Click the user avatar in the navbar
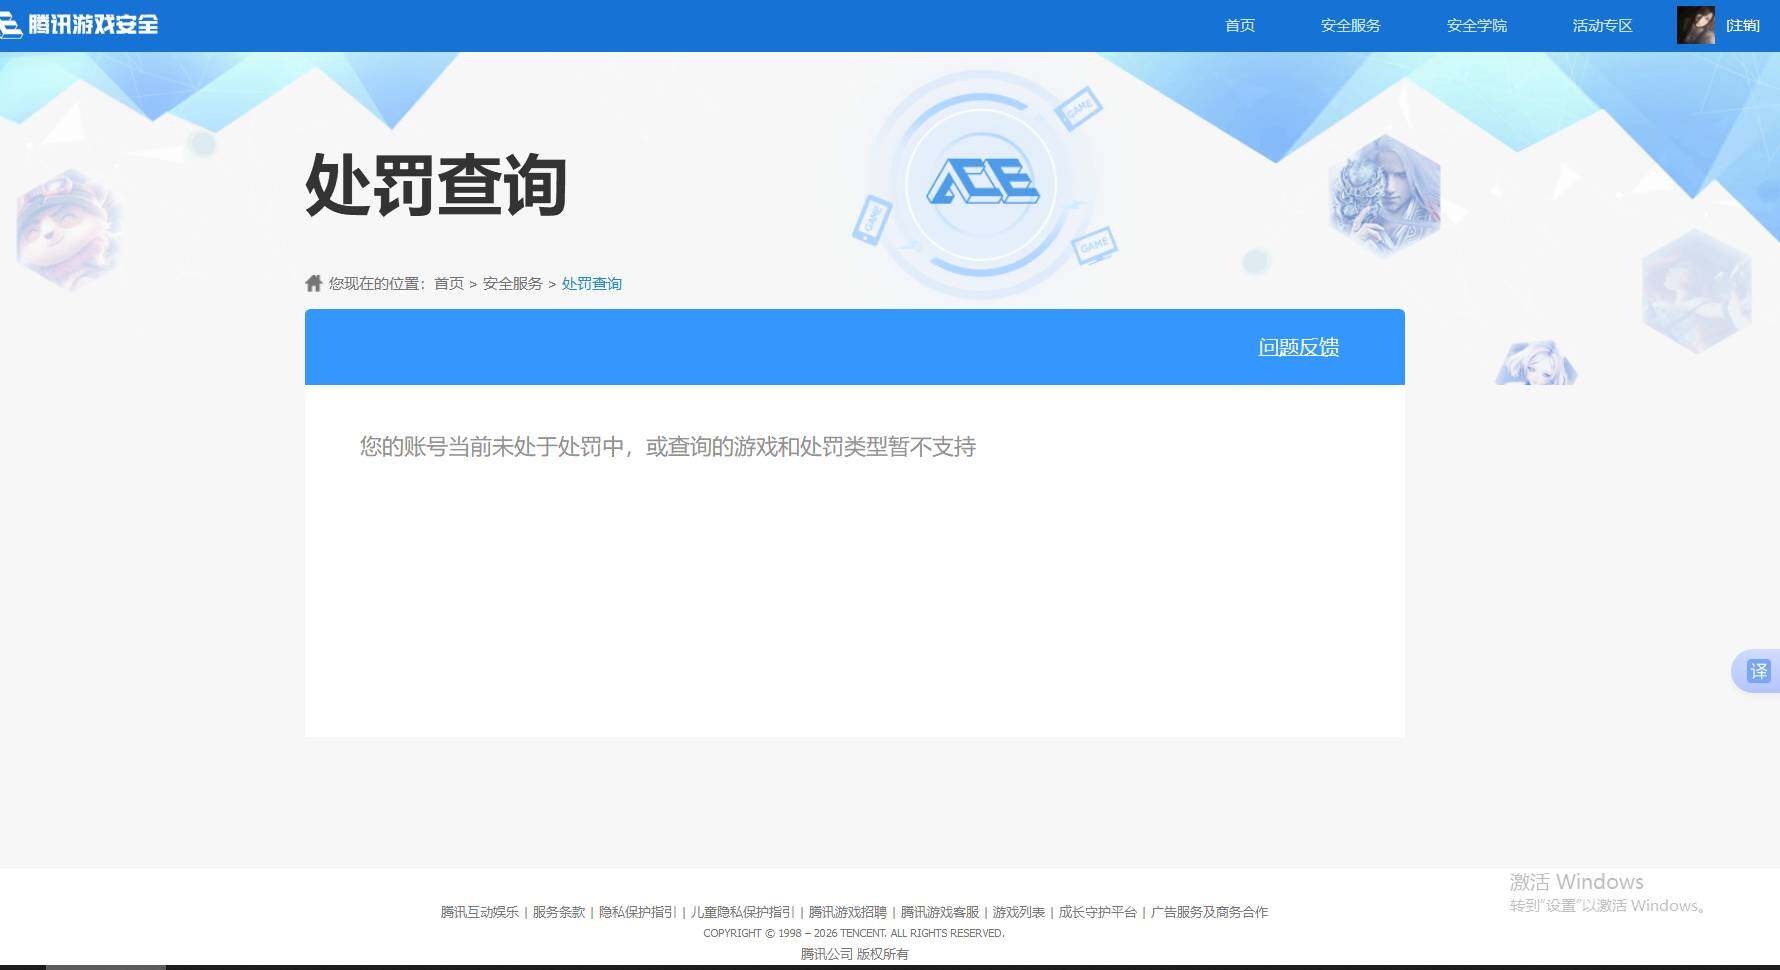 click(x=1694, y=24)
